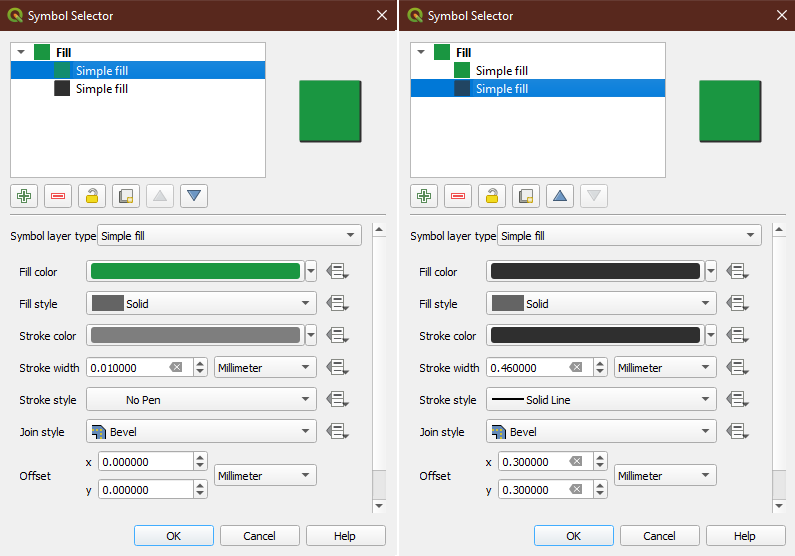Move layer down in left Symbol Selector
This screenshot has height=556, width=795.
pos(194,196)
